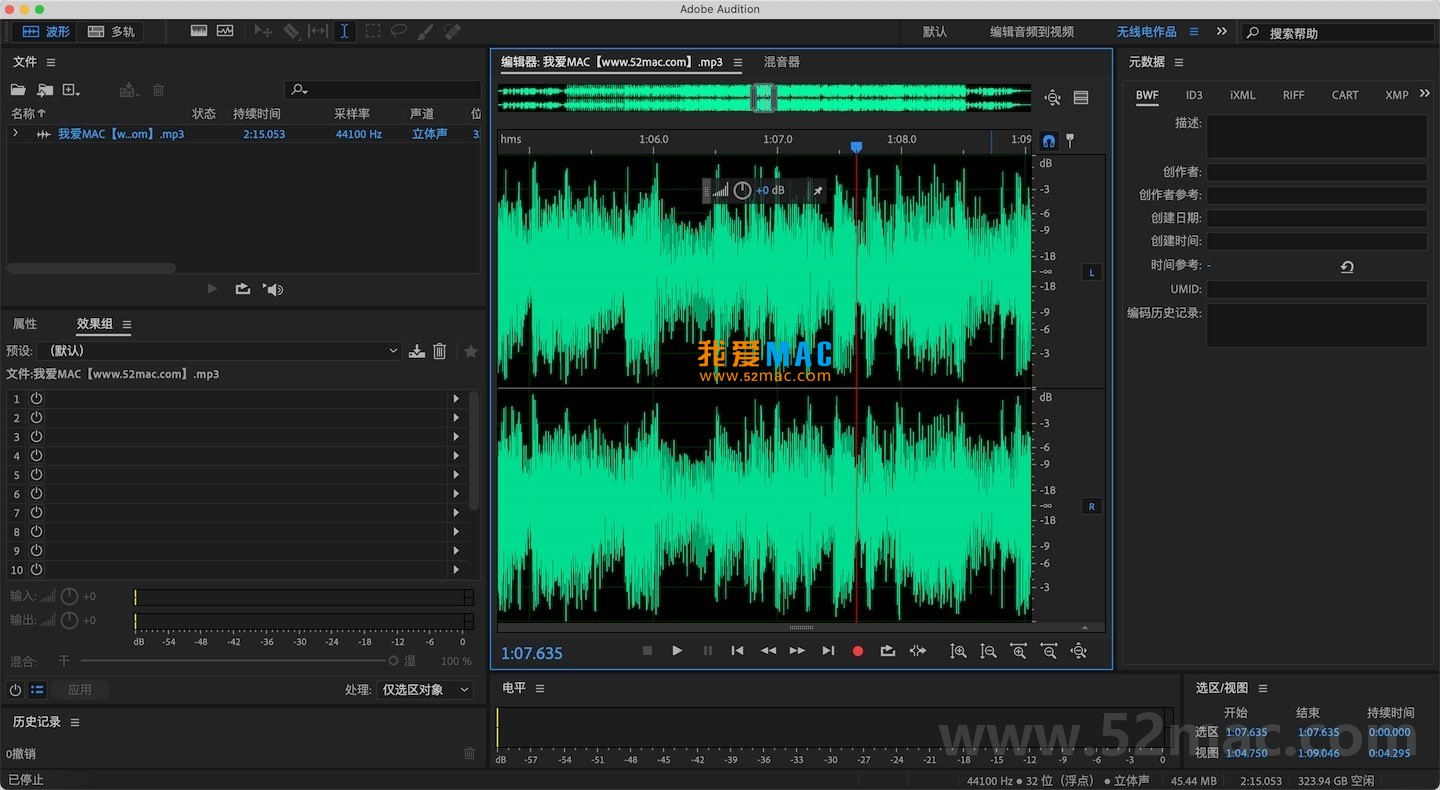The width and height of the screenshot is (1440, 790).
Task: Expand the 我爱MAC mp3 file row
Action: click(x=15, y=133)
